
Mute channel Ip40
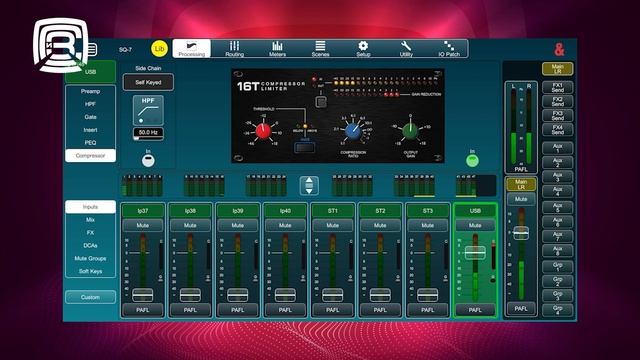(285, 225)
